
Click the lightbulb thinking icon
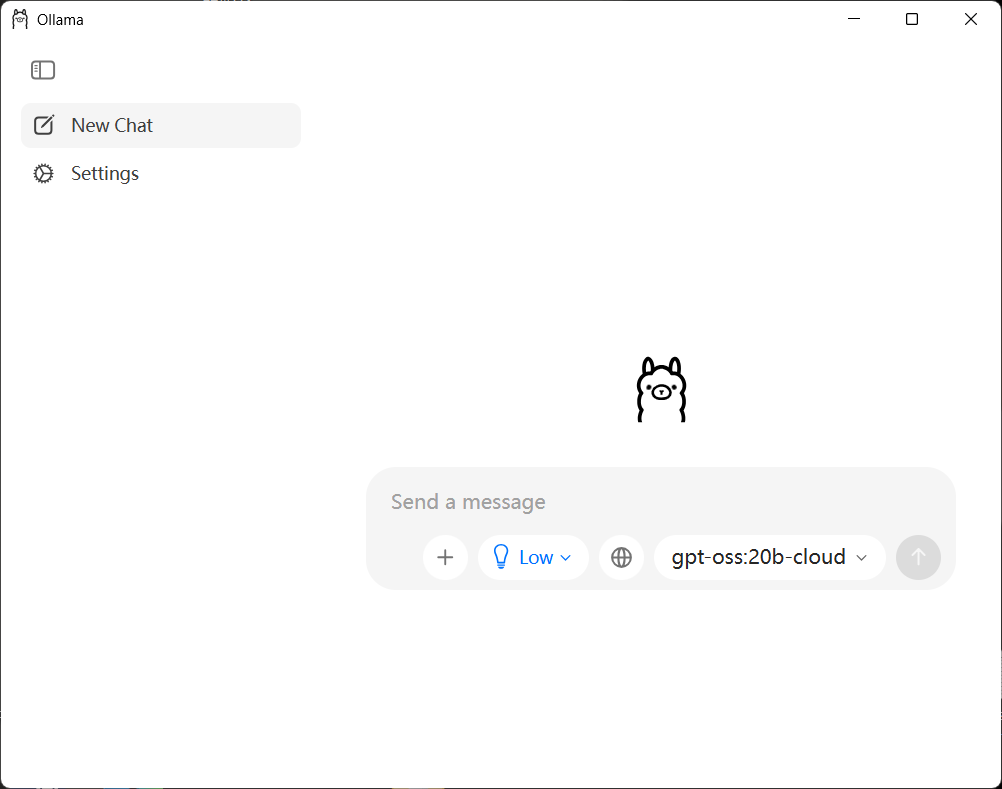click(x=502, y=558)
